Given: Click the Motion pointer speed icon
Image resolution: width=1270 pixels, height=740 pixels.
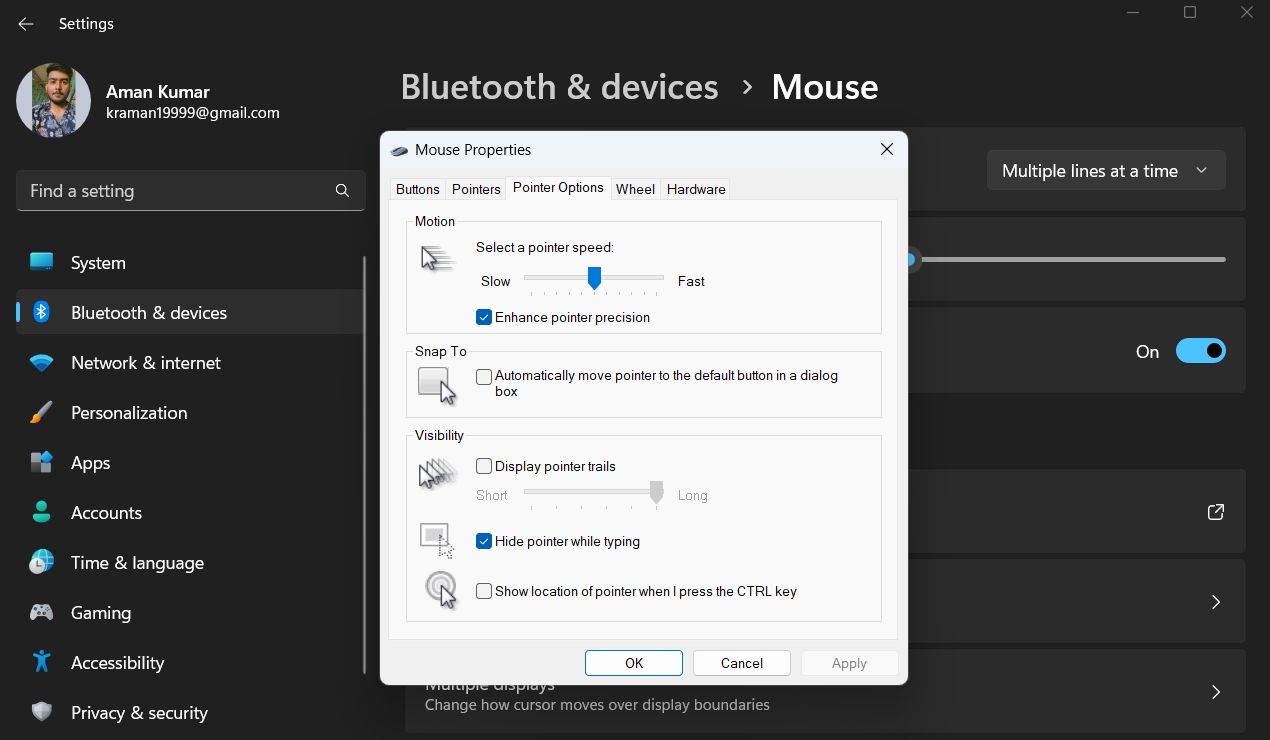Looking at the screenshot, I should (437, 260).
